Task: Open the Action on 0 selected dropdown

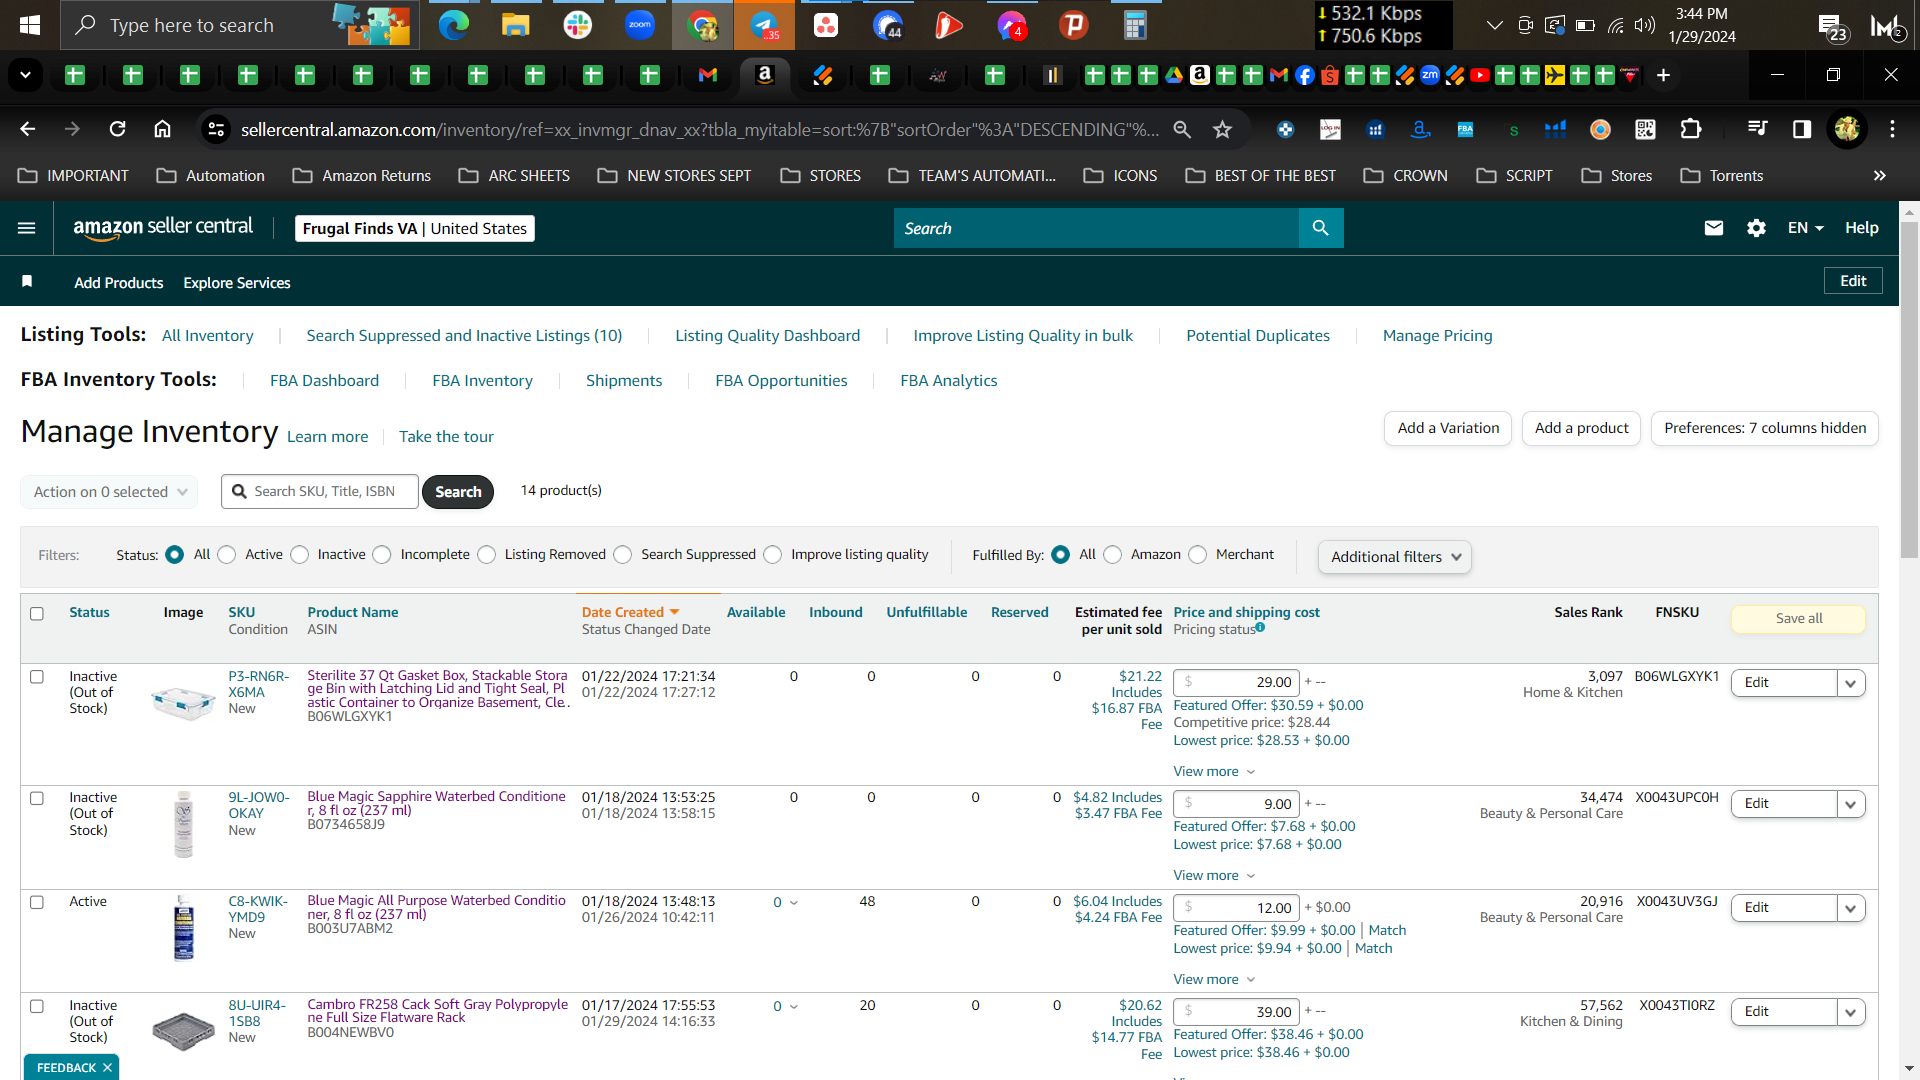Action: coord(109,492)
